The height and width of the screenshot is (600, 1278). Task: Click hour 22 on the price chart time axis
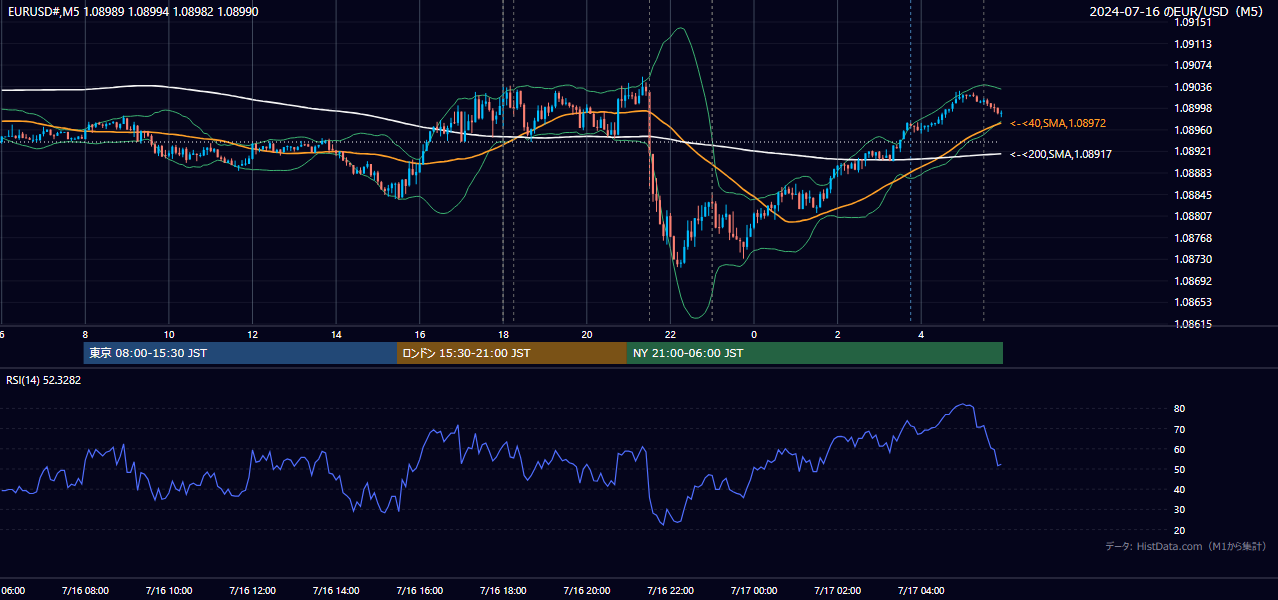pyautogui.click(x=670, y=334)
